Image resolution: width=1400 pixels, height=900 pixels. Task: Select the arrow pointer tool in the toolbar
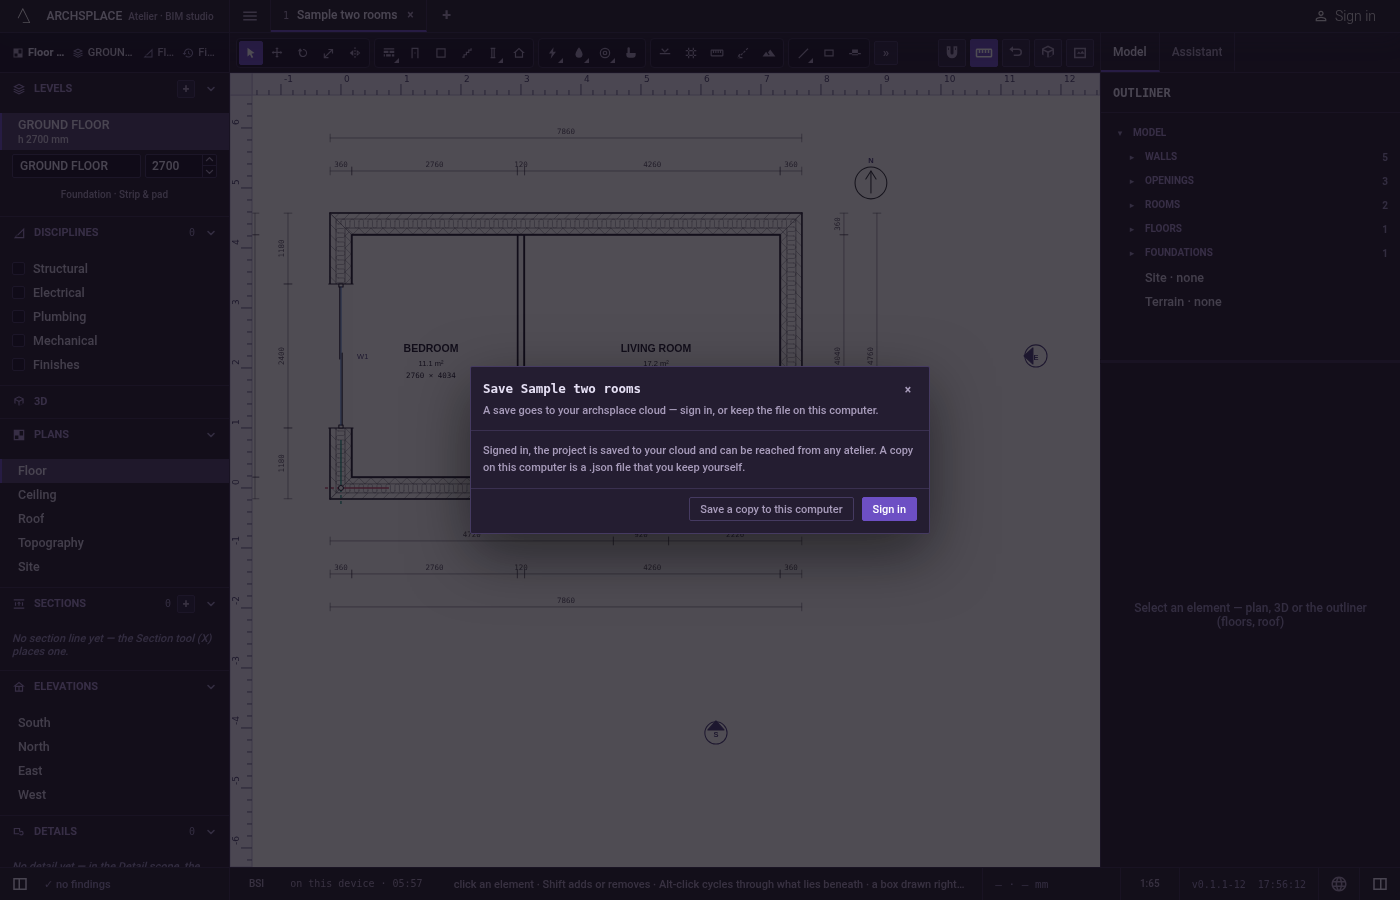(x=251, y=53)
